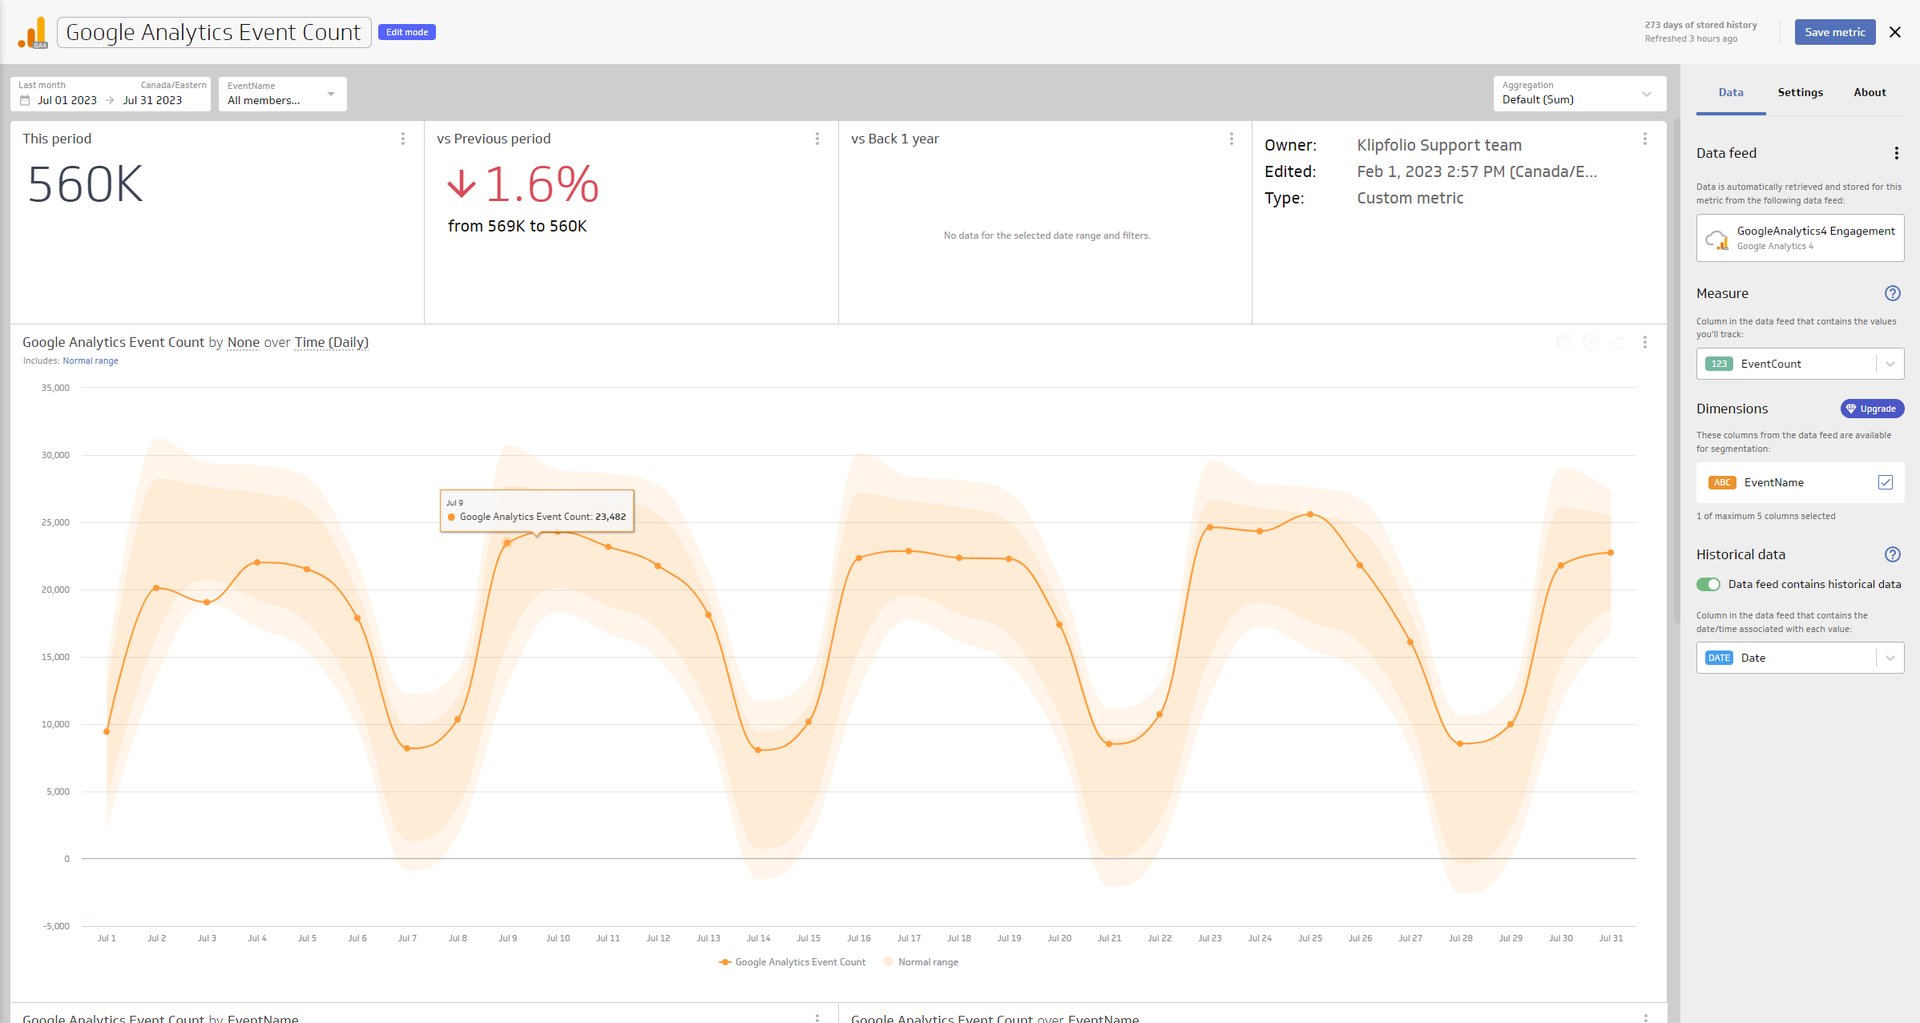Viewport: 1920px width, 1023px height.
Task: Open the Aggregation Default (Sum) dropdown
Action: [x=1579, y=94]
